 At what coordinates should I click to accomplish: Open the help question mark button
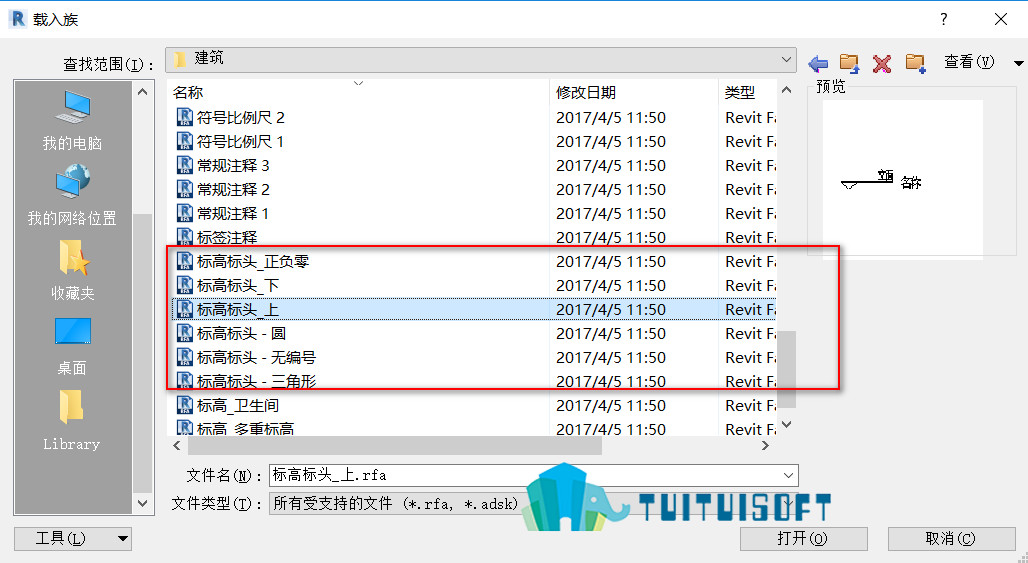point(943,19)
